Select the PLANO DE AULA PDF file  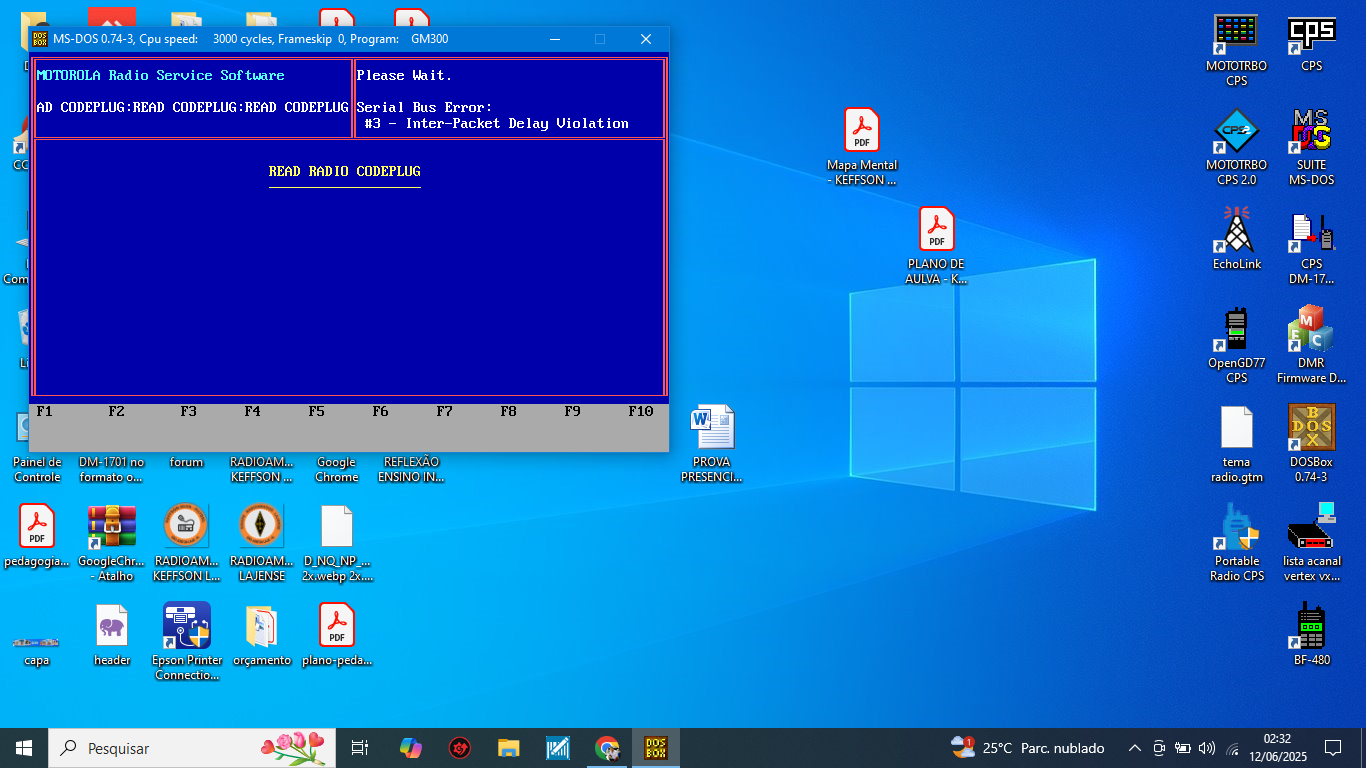pos(936,230)
